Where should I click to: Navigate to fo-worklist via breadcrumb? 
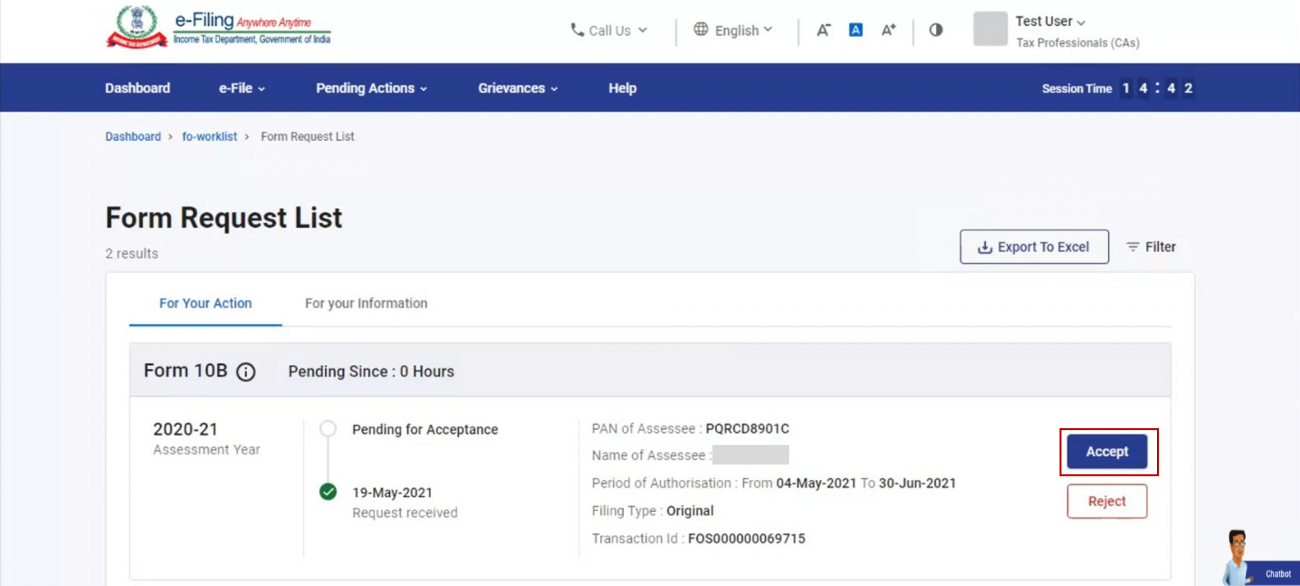click(210, 136)
